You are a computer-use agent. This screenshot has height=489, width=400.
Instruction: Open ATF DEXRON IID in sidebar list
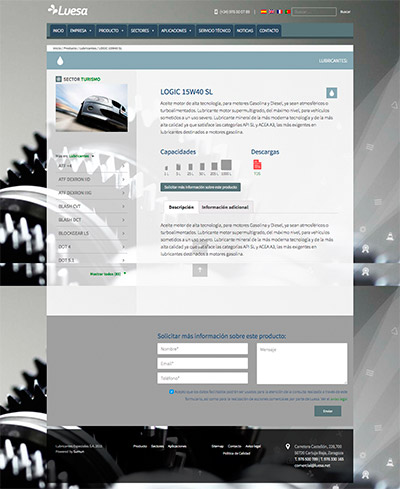(91, 179)
